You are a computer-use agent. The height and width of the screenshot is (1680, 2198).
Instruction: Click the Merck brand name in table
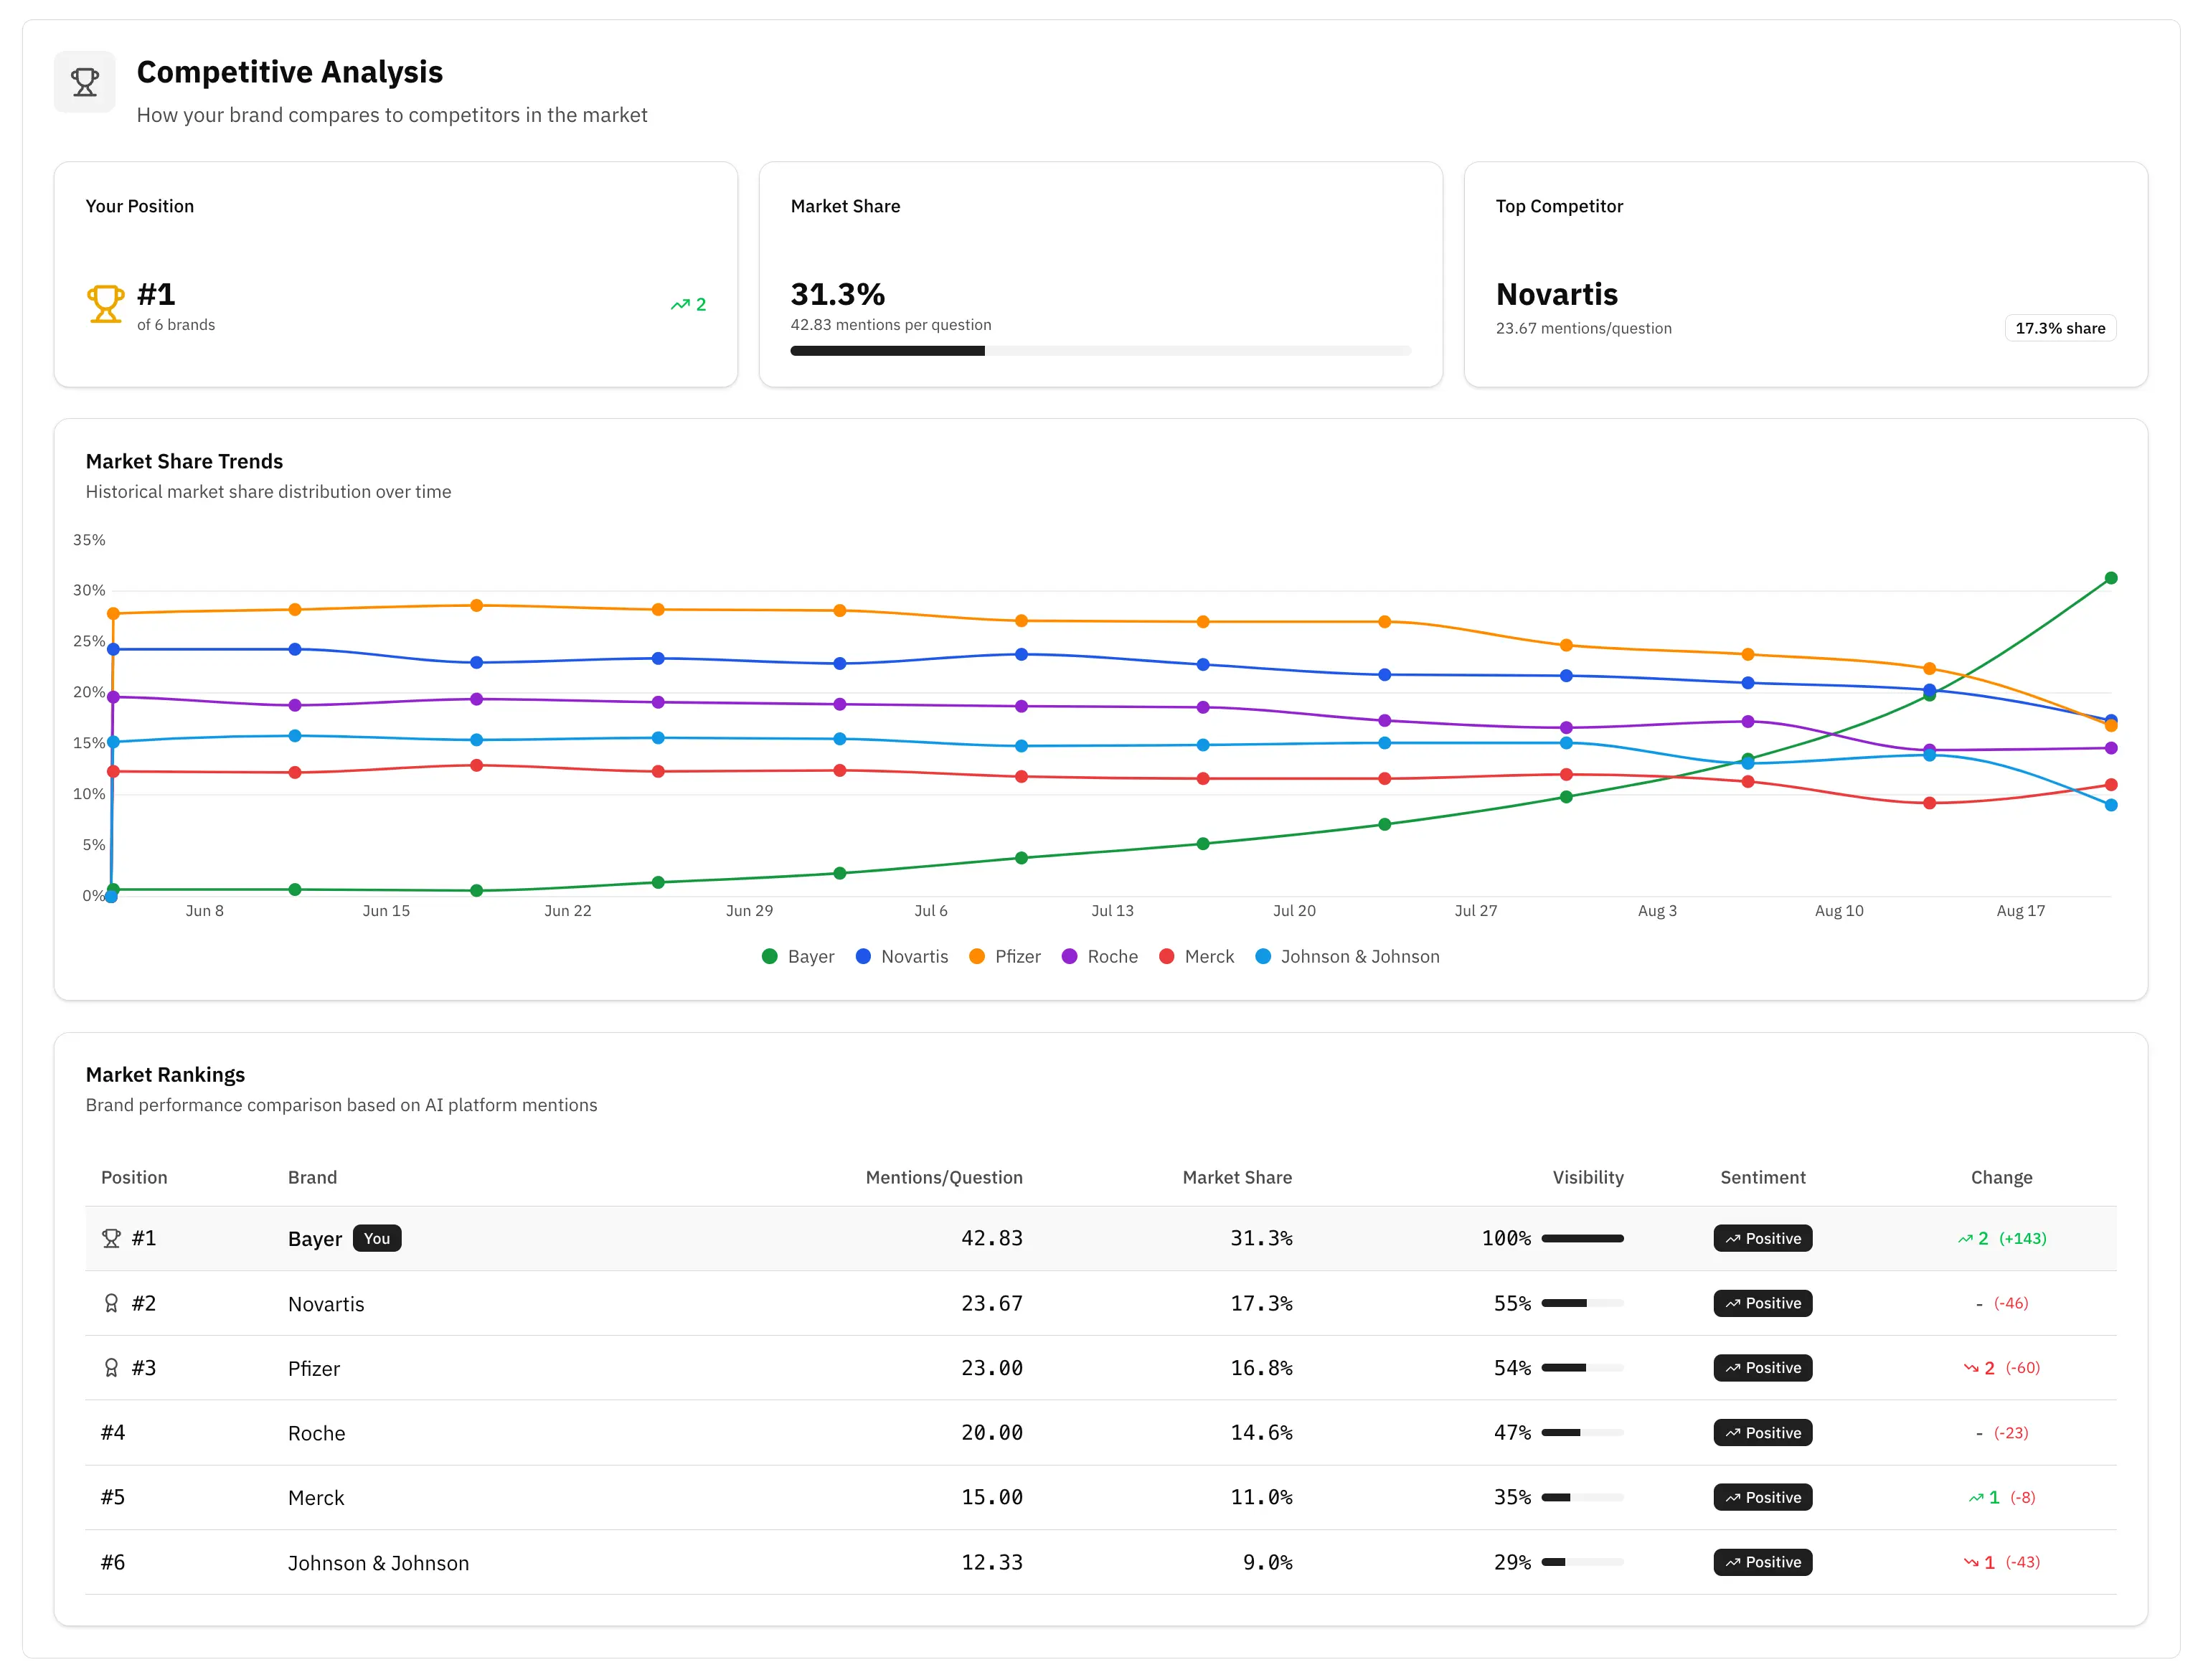click(x=316, y=1498)
